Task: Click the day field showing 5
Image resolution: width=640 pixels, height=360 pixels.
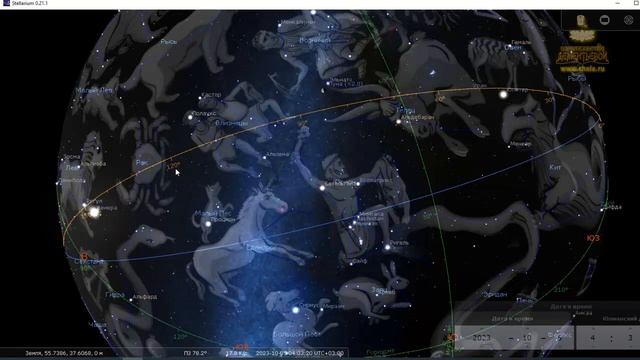Action: coord(559,338)
